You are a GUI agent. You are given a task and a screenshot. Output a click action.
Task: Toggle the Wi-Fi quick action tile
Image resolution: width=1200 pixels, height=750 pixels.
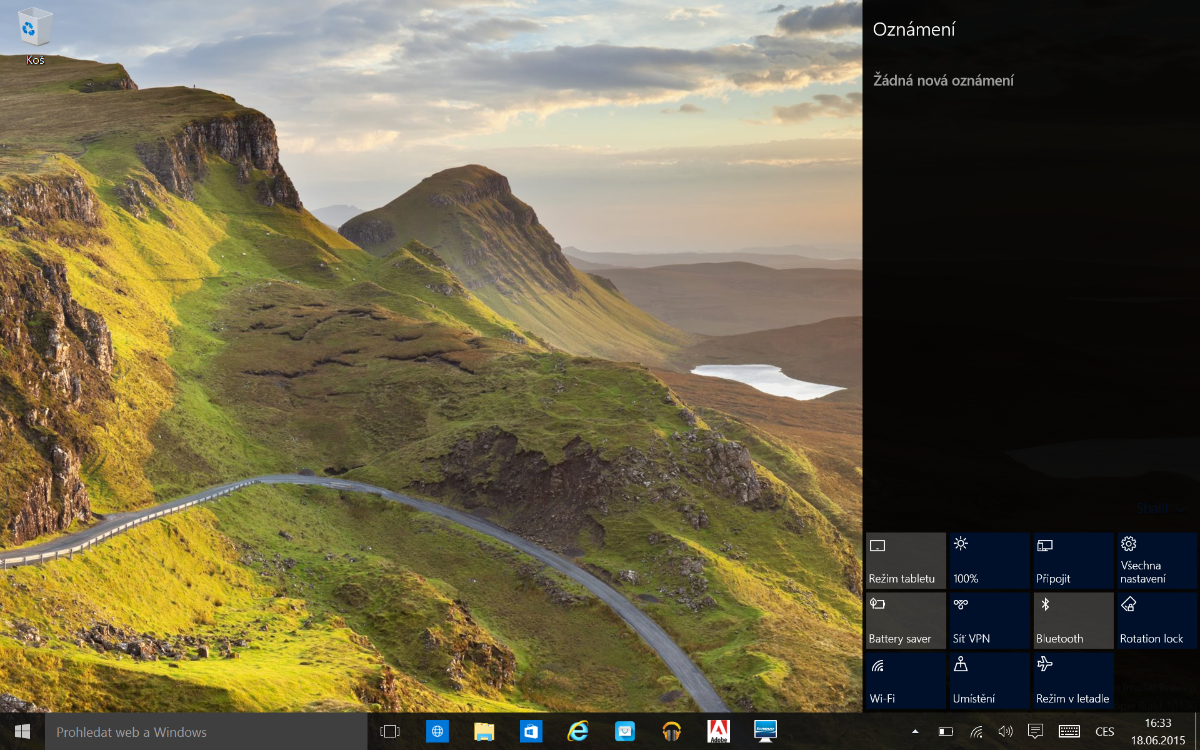tap(905, 680)
